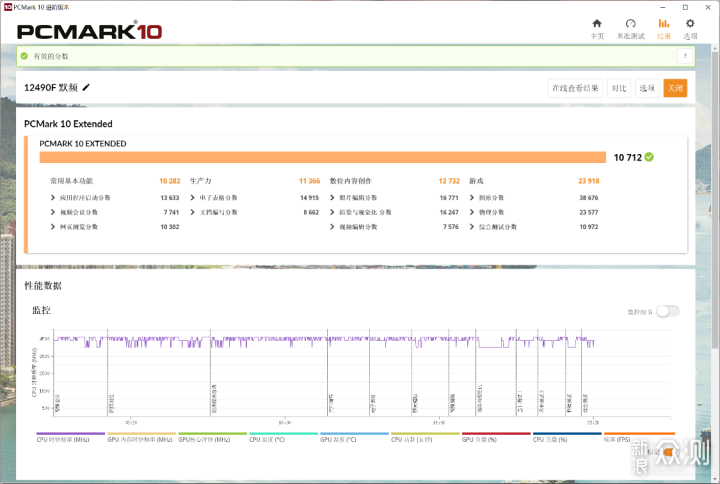The height and width of the screenshot is (484, 720).
Task: Click the overall score 10 712
Action: click(628, 158)
